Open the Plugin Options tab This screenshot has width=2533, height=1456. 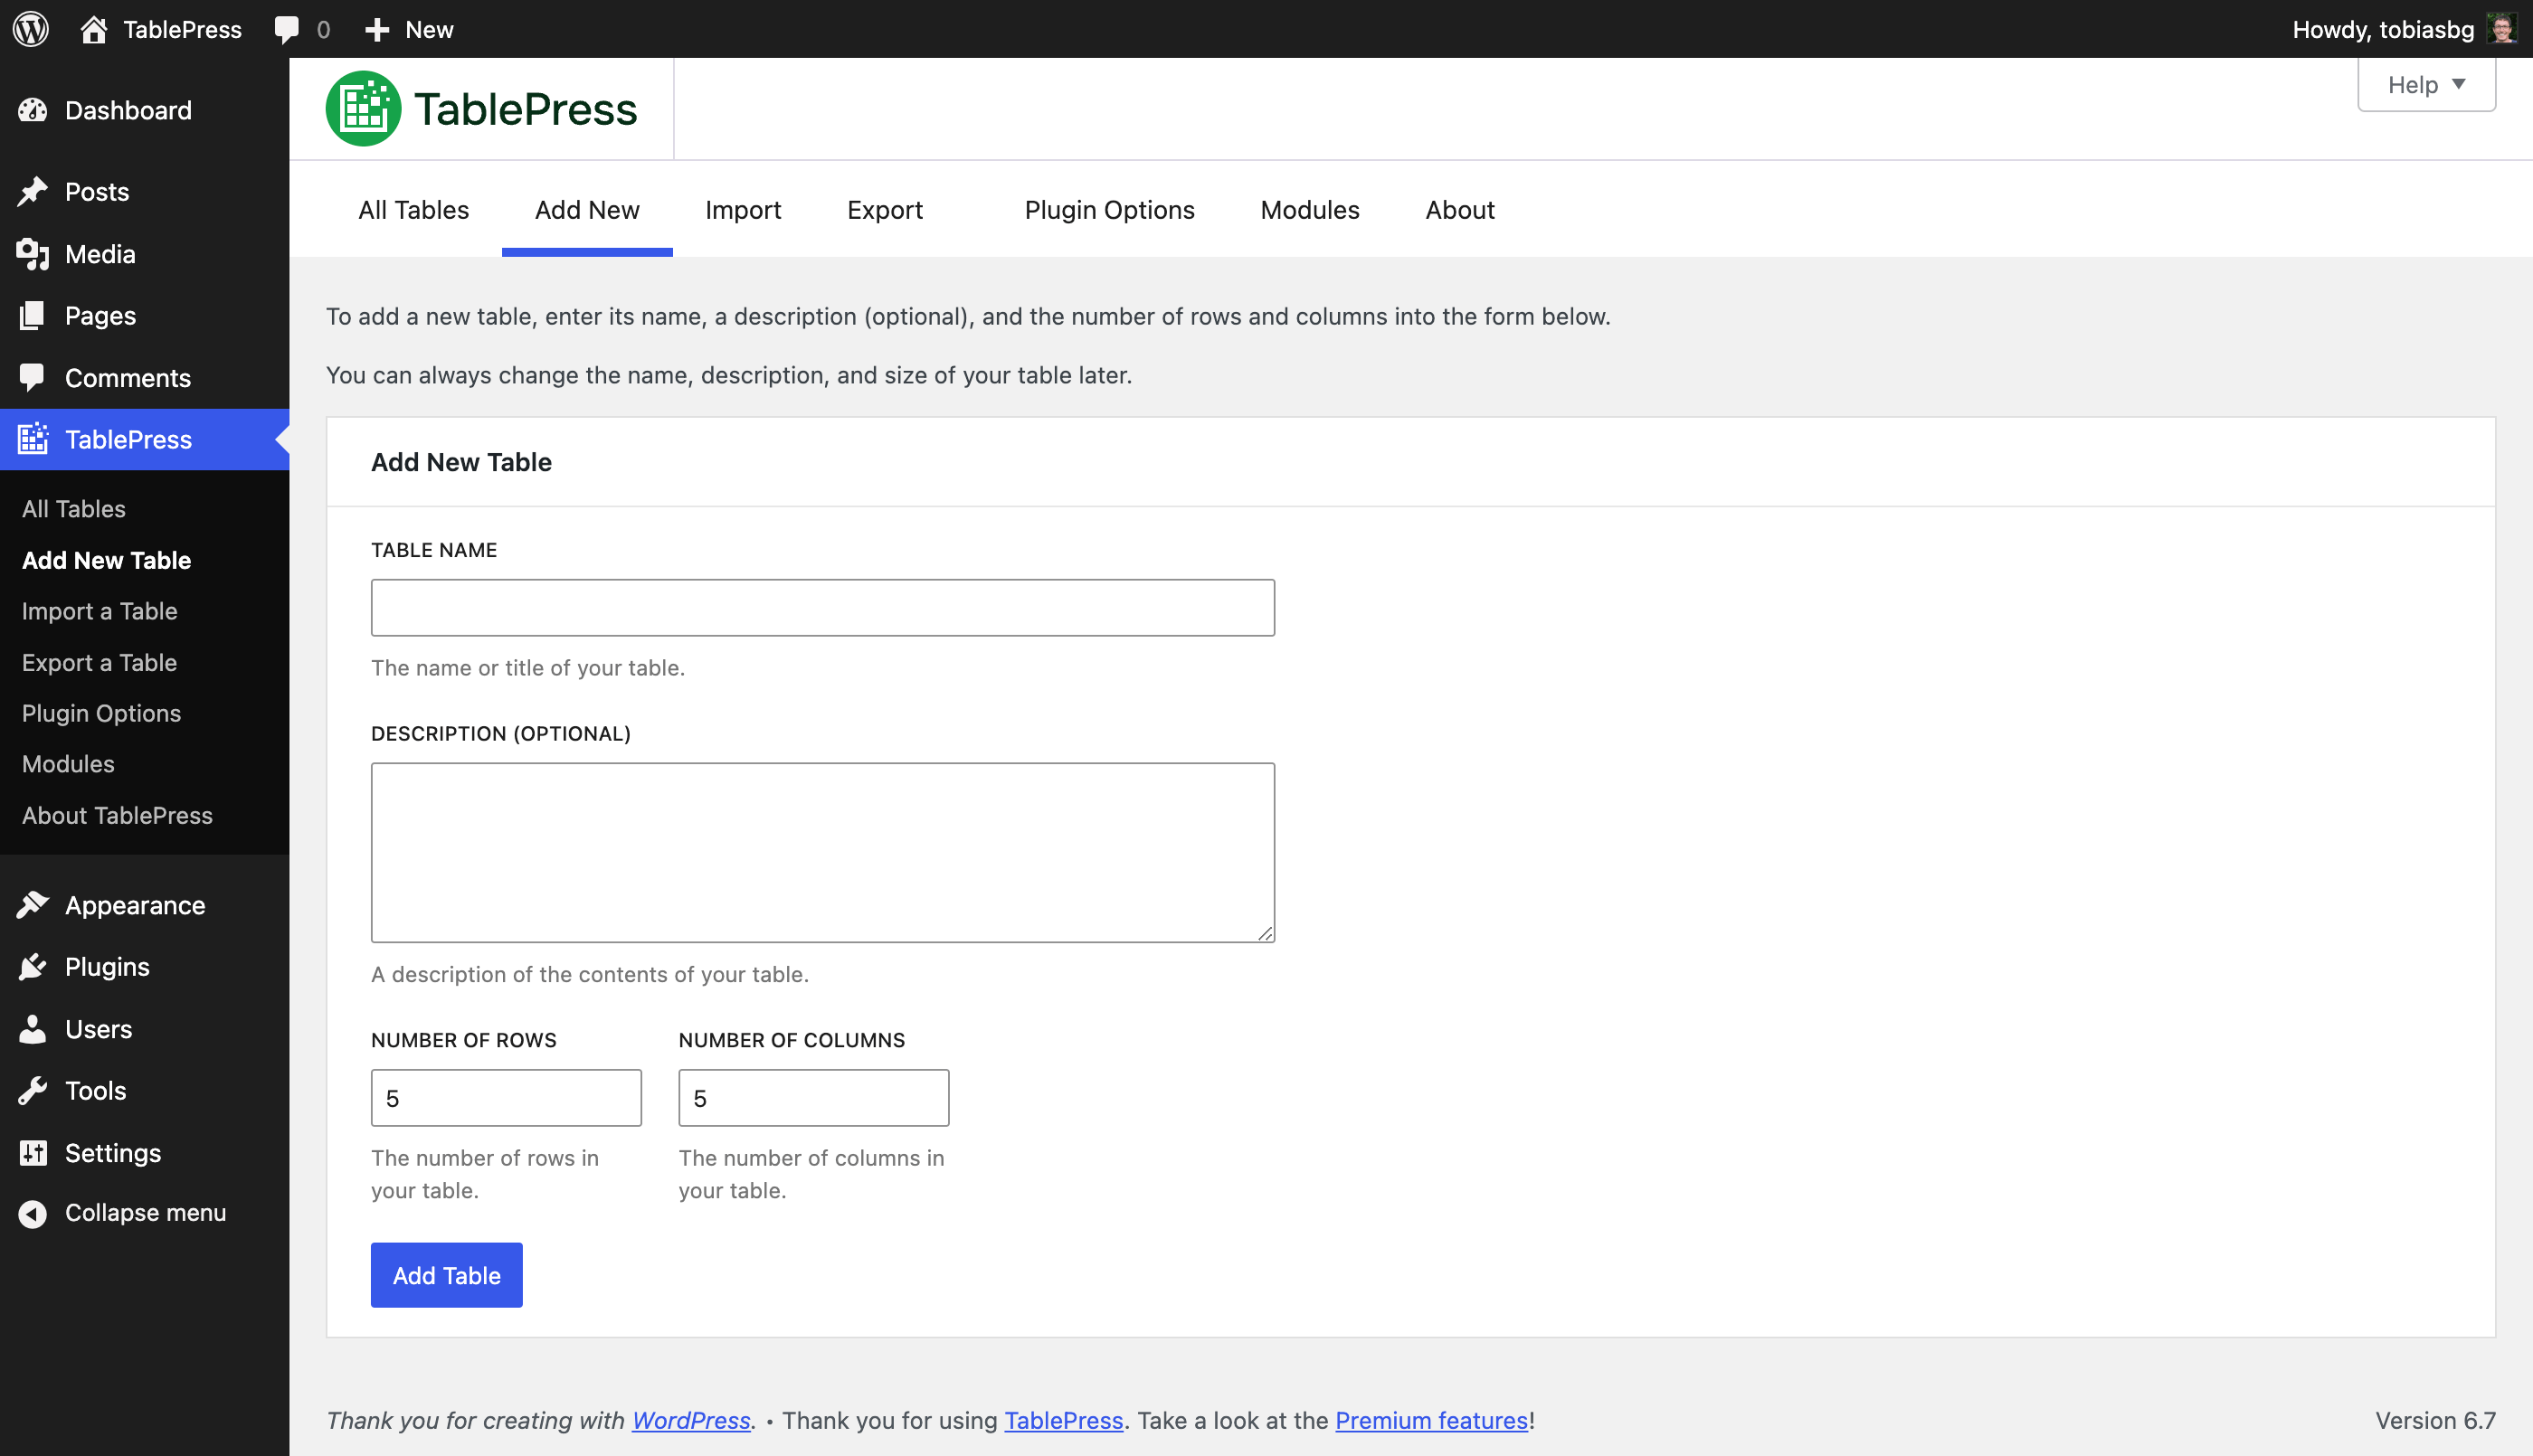click(x=1109, y=210)
